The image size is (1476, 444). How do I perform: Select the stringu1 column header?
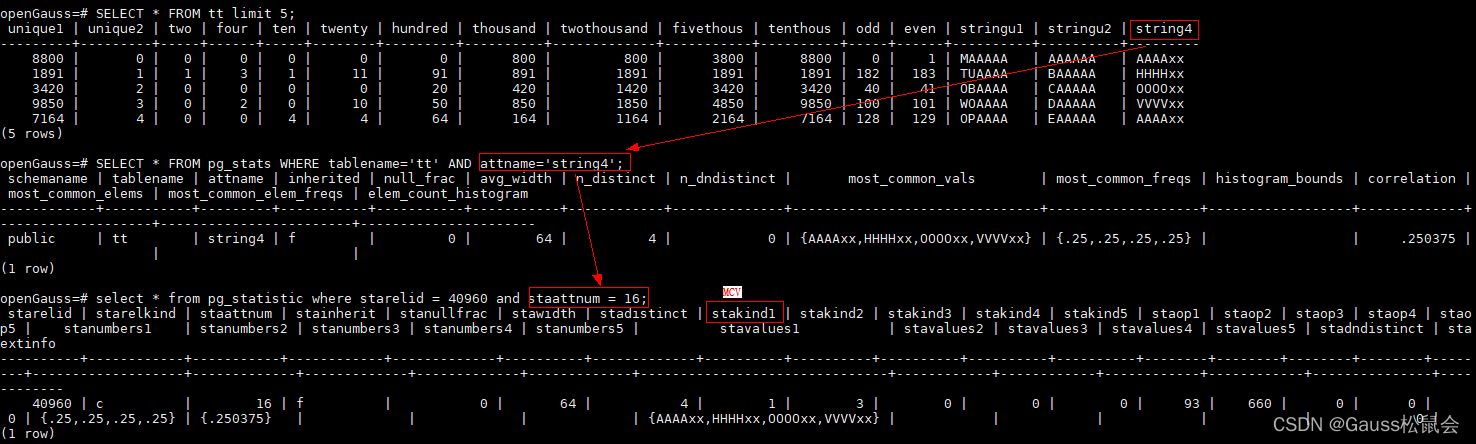[991, 29]
